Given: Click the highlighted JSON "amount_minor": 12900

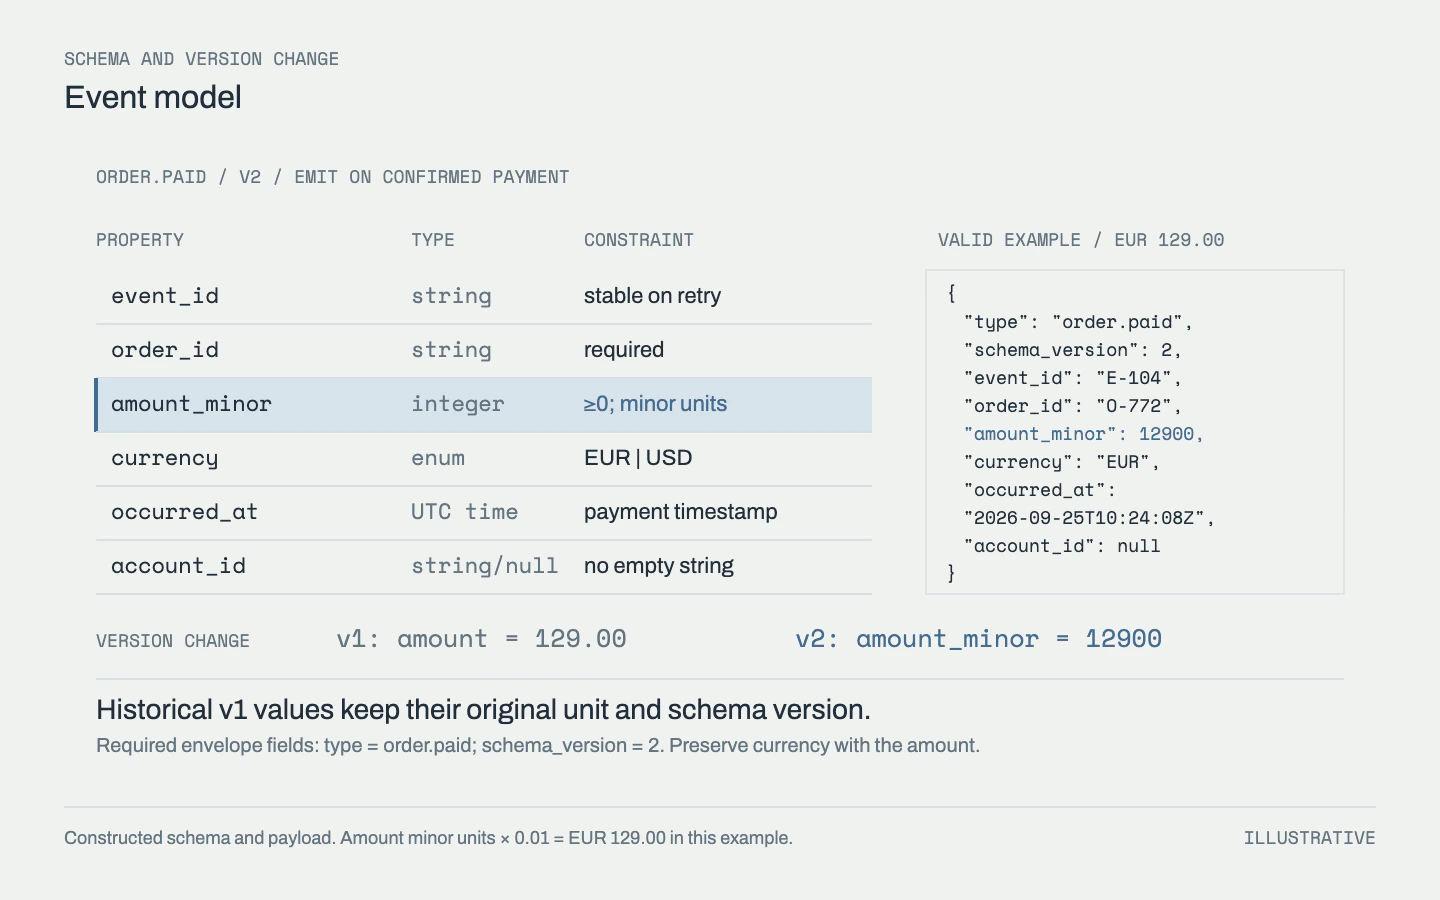Looking at the screenshot, I should (x=1084, y=434).
